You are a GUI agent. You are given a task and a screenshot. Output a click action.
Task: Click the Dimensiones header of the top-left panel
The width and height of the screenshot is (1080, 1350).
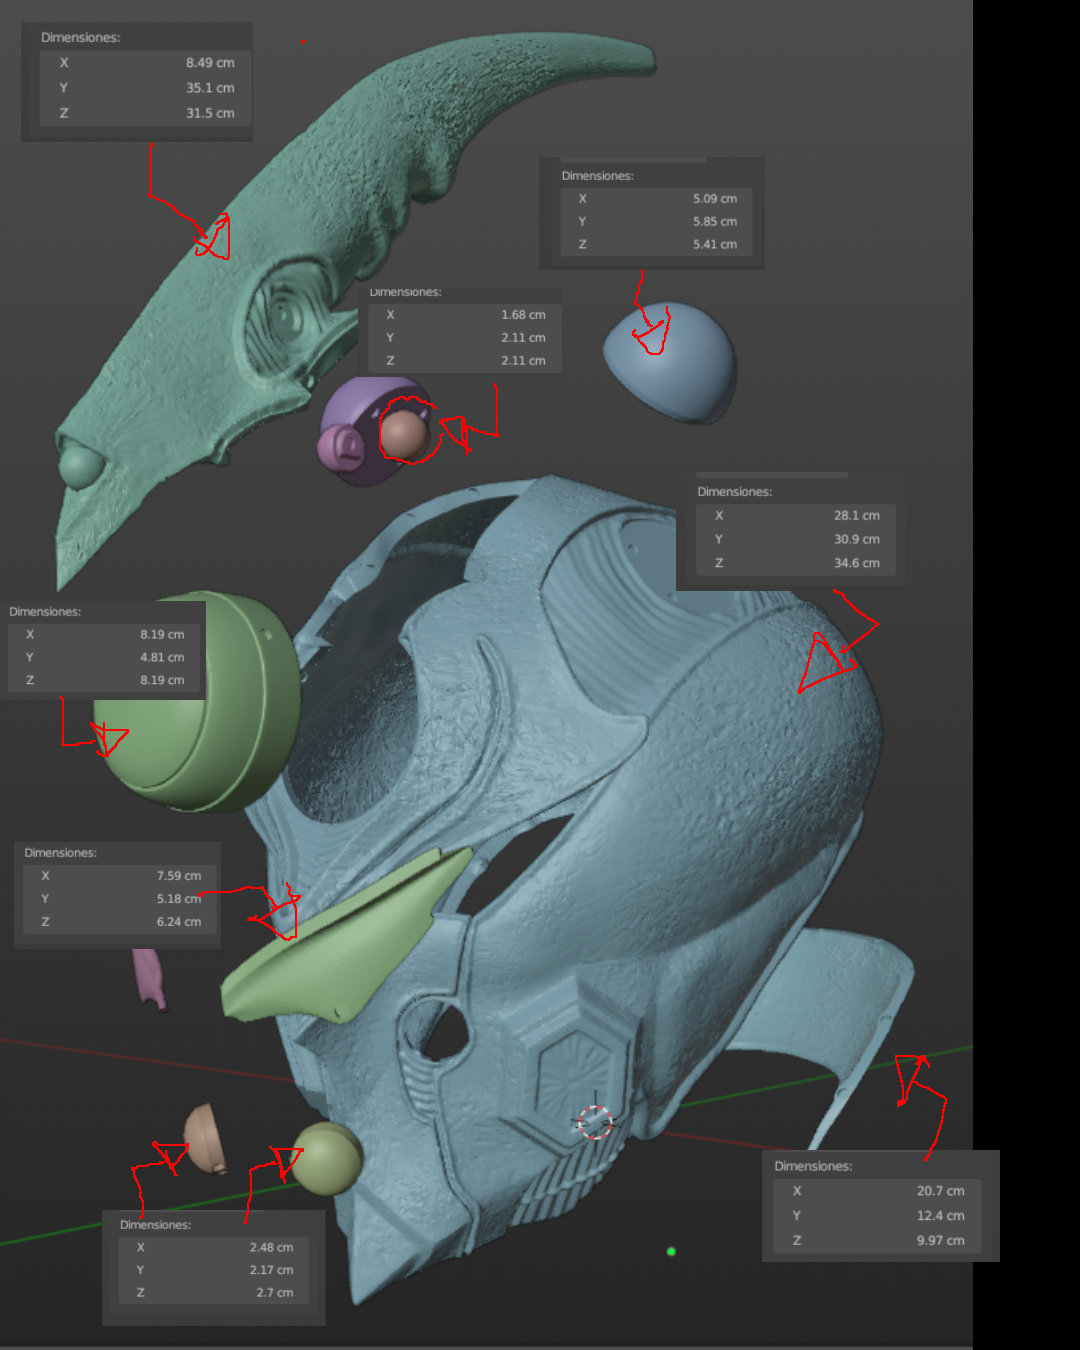click(80, 37)
